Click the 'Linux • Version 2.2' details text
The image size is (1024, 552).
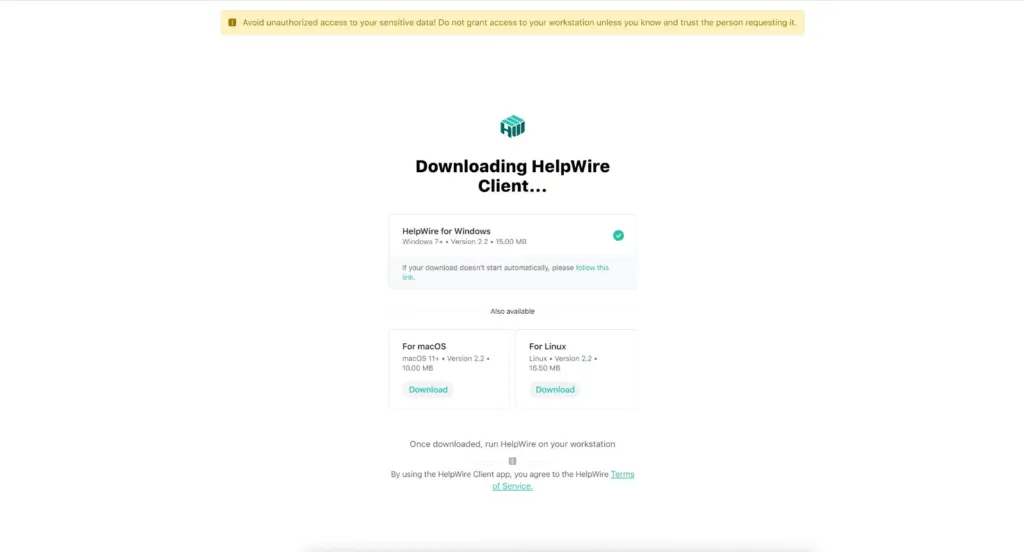pos(562,363)
